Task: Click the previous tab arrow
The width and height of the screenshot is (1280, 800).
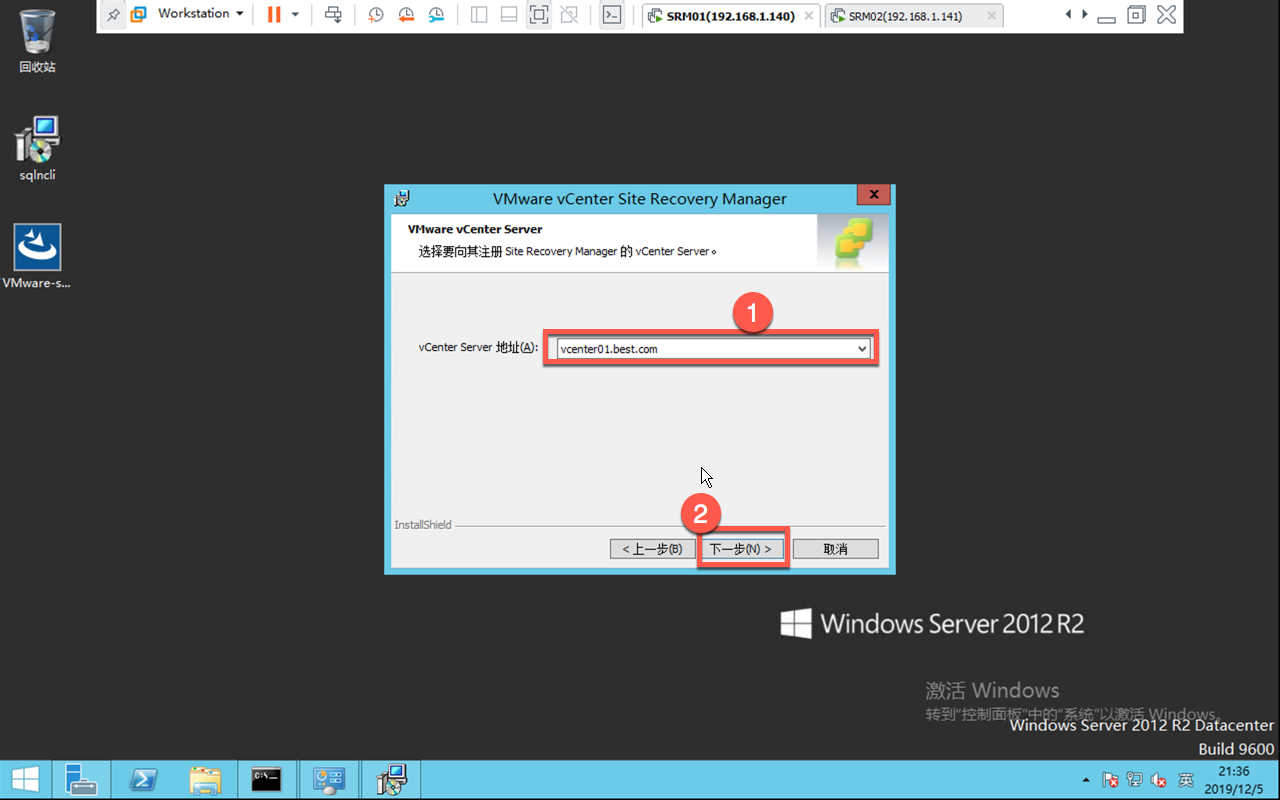Action: click(1069, 15)
